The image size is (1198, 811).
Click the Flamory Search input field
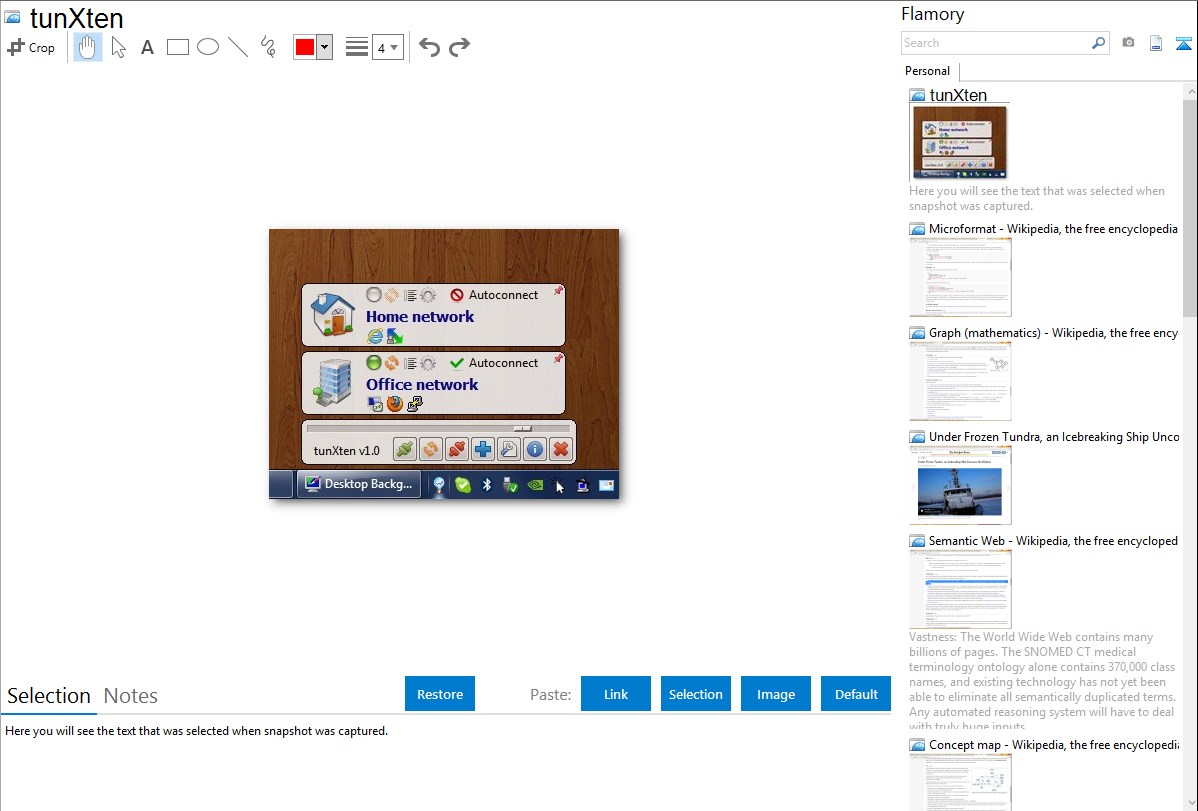[x=996, y=43]
